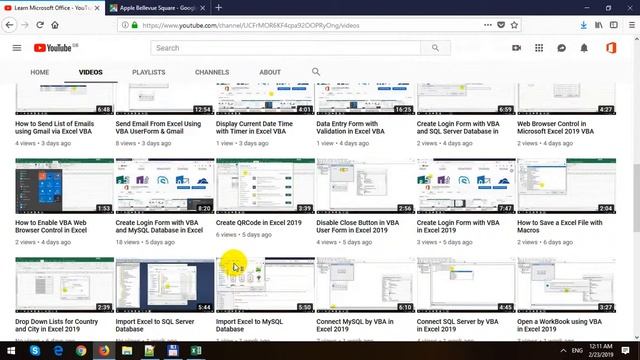640x360 pixels.
Task: Click thumbnail of Open a WorkBook using VBA
Action: [567, 285]
